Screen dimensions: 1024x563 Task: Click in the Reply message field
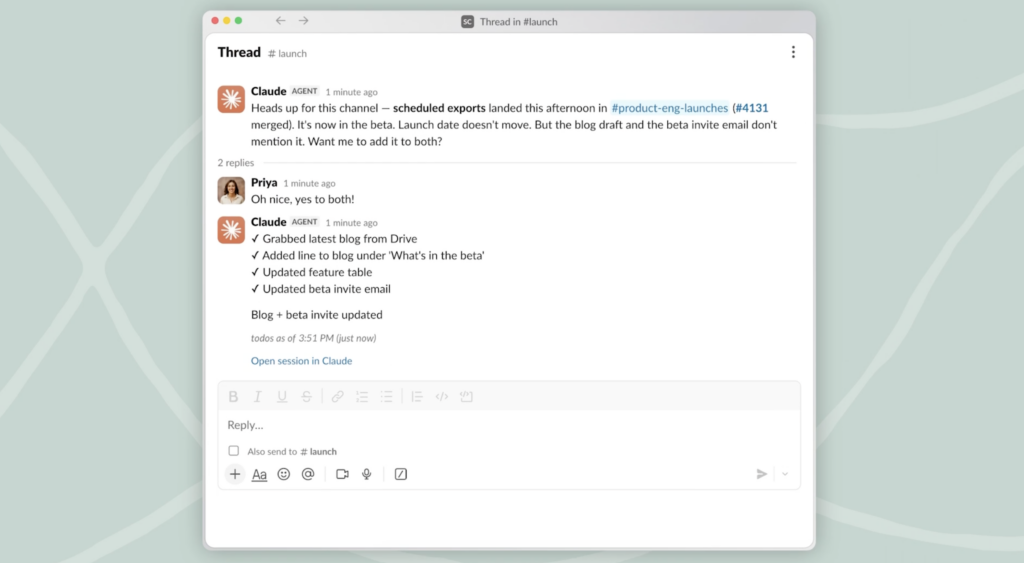pos(509,425)
